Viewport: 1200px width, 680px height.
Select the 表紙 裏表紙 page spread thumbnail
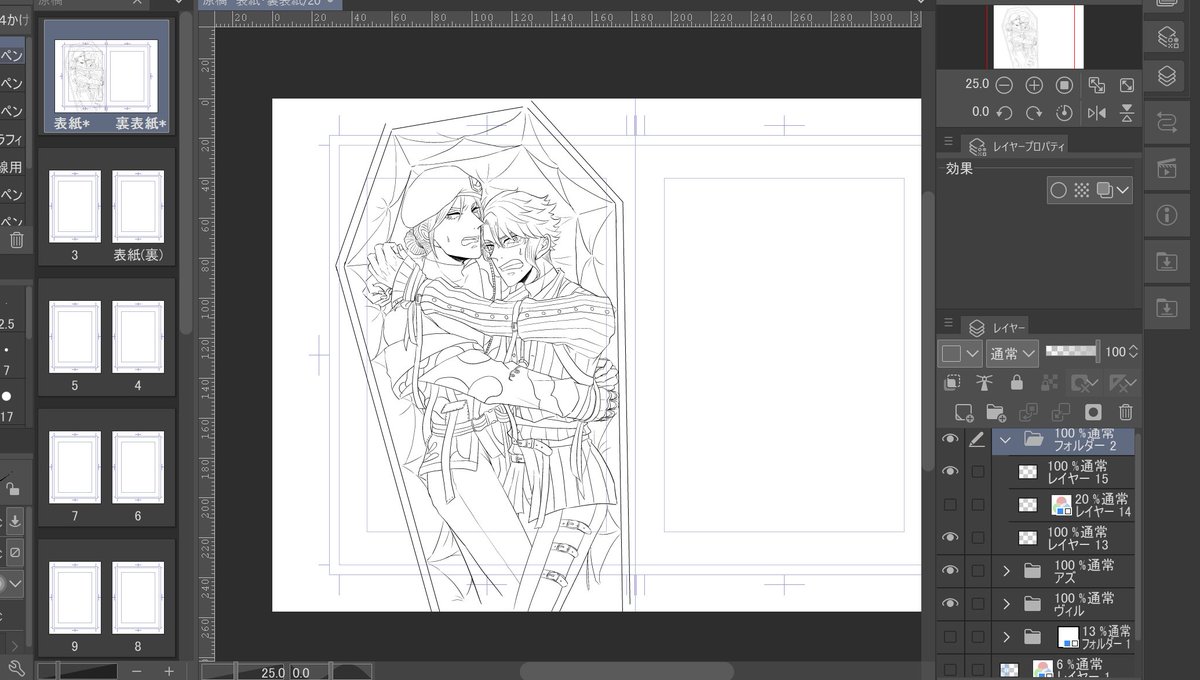[x=106, y=78]
